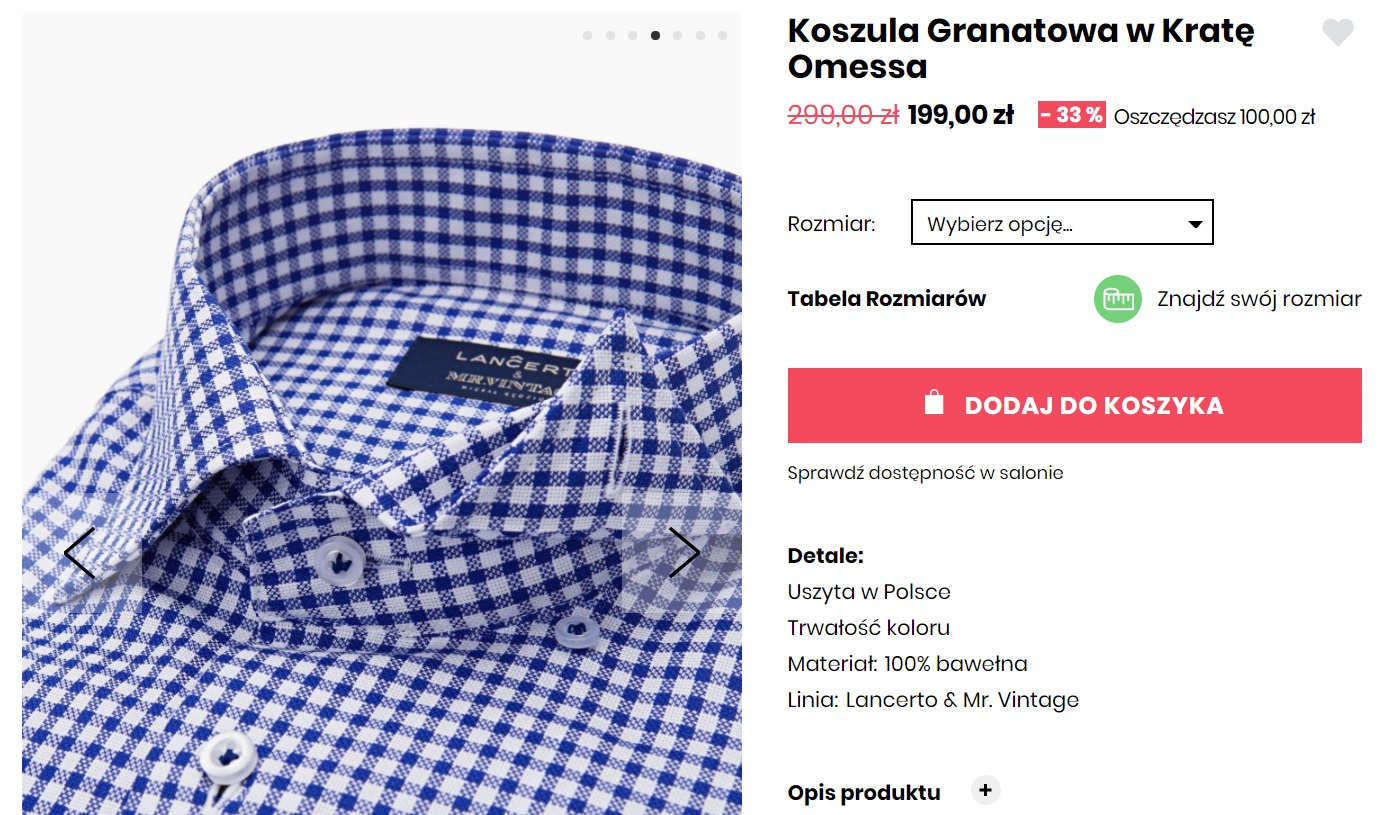The image size is (1385, 815).
Task: Show the previous product image
Action: pyautogui.click(x=80, y=552)
